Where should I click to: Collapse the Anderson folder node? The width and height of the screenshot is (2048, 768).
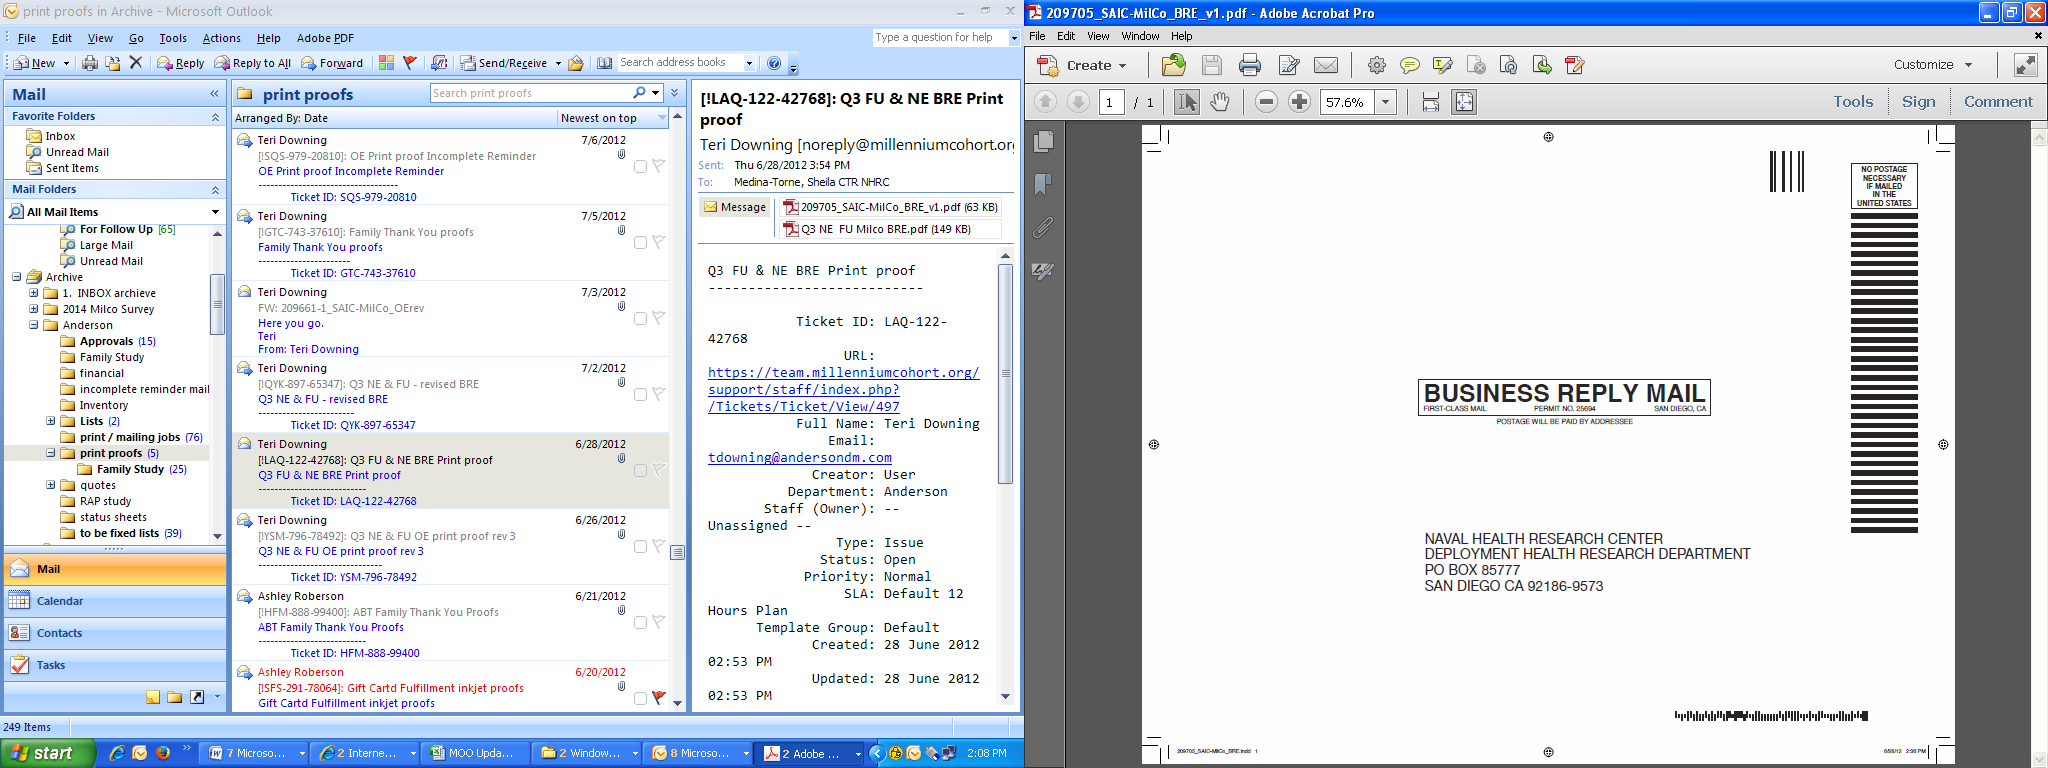click(x=33, y=325)
